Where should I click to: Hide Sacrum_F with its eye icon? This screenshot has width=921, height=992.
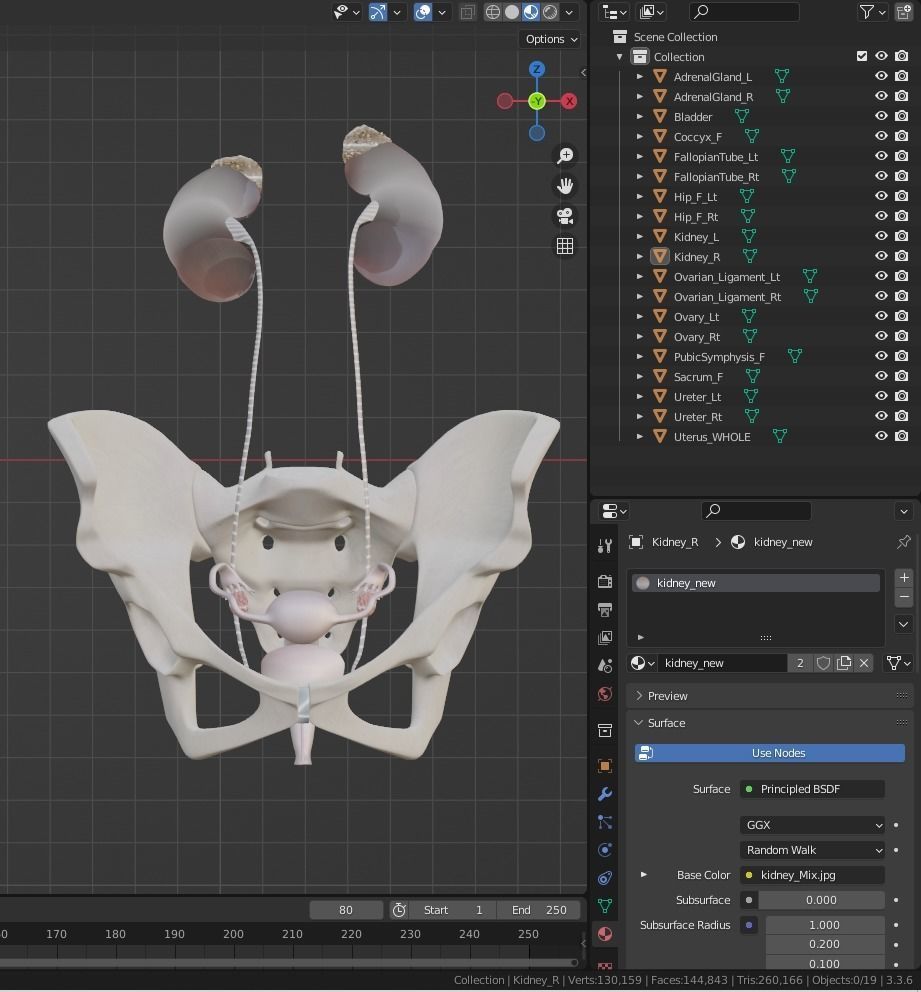coord(881,376)
